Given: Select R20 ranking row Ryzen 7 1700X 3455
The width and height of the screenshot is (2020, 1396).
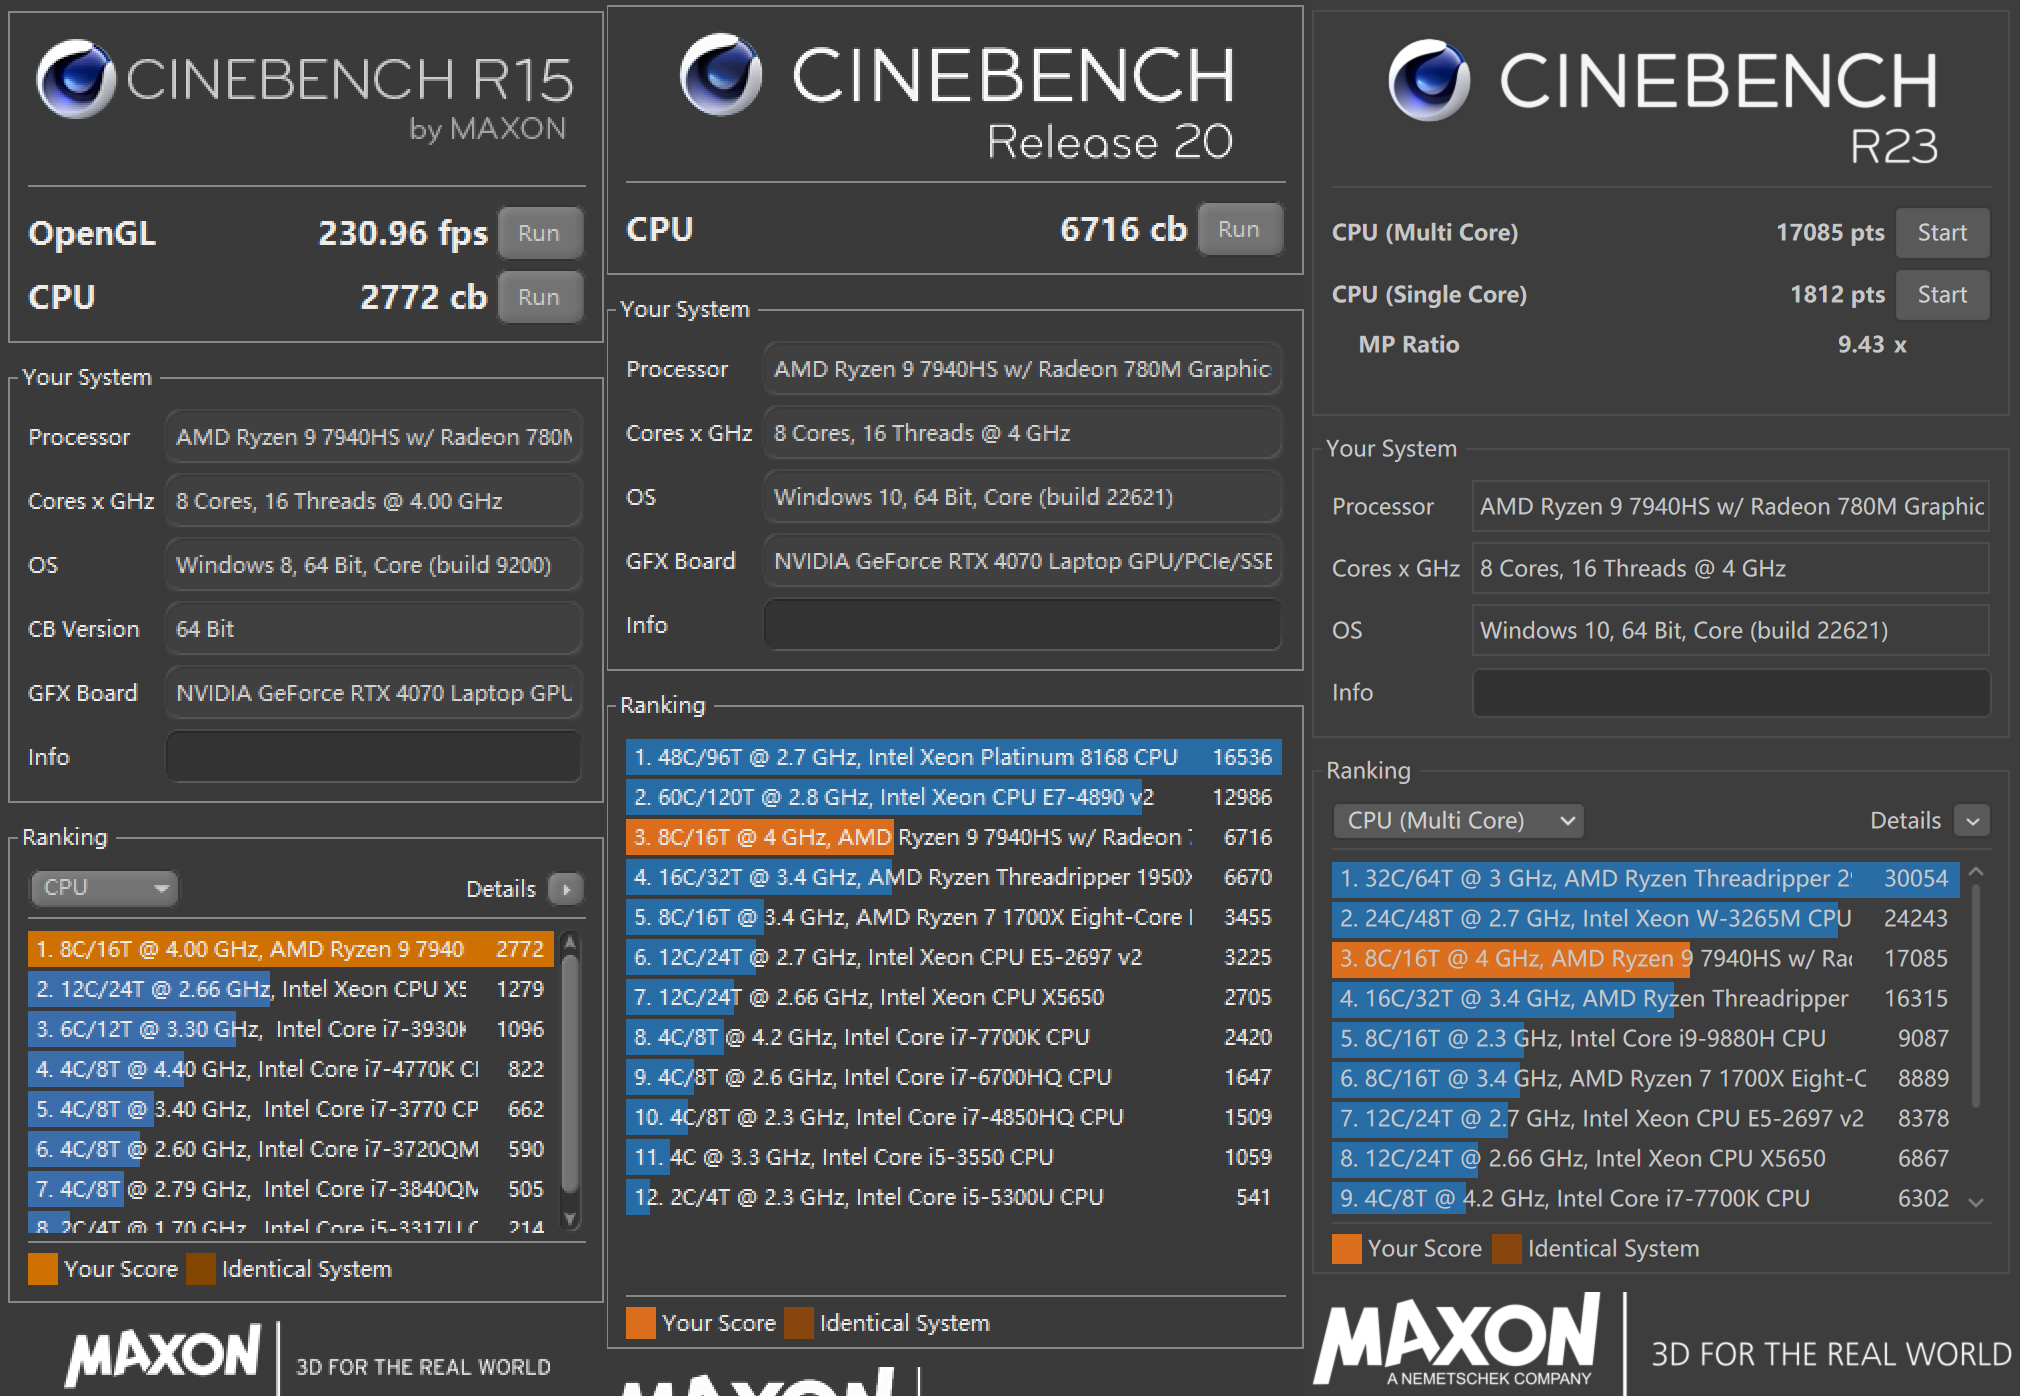Looking at the screenshot, I should point(953,917).
